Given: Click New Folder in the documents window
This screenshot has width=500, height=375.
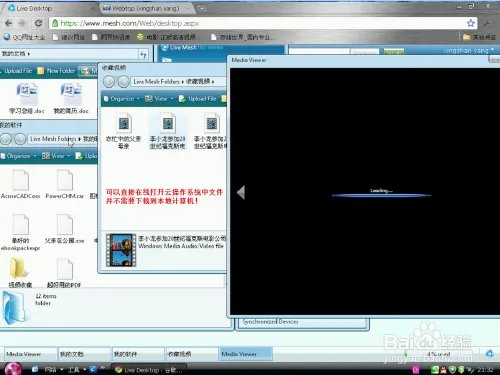Looking at the screenshot, I should tap(56, 71).
